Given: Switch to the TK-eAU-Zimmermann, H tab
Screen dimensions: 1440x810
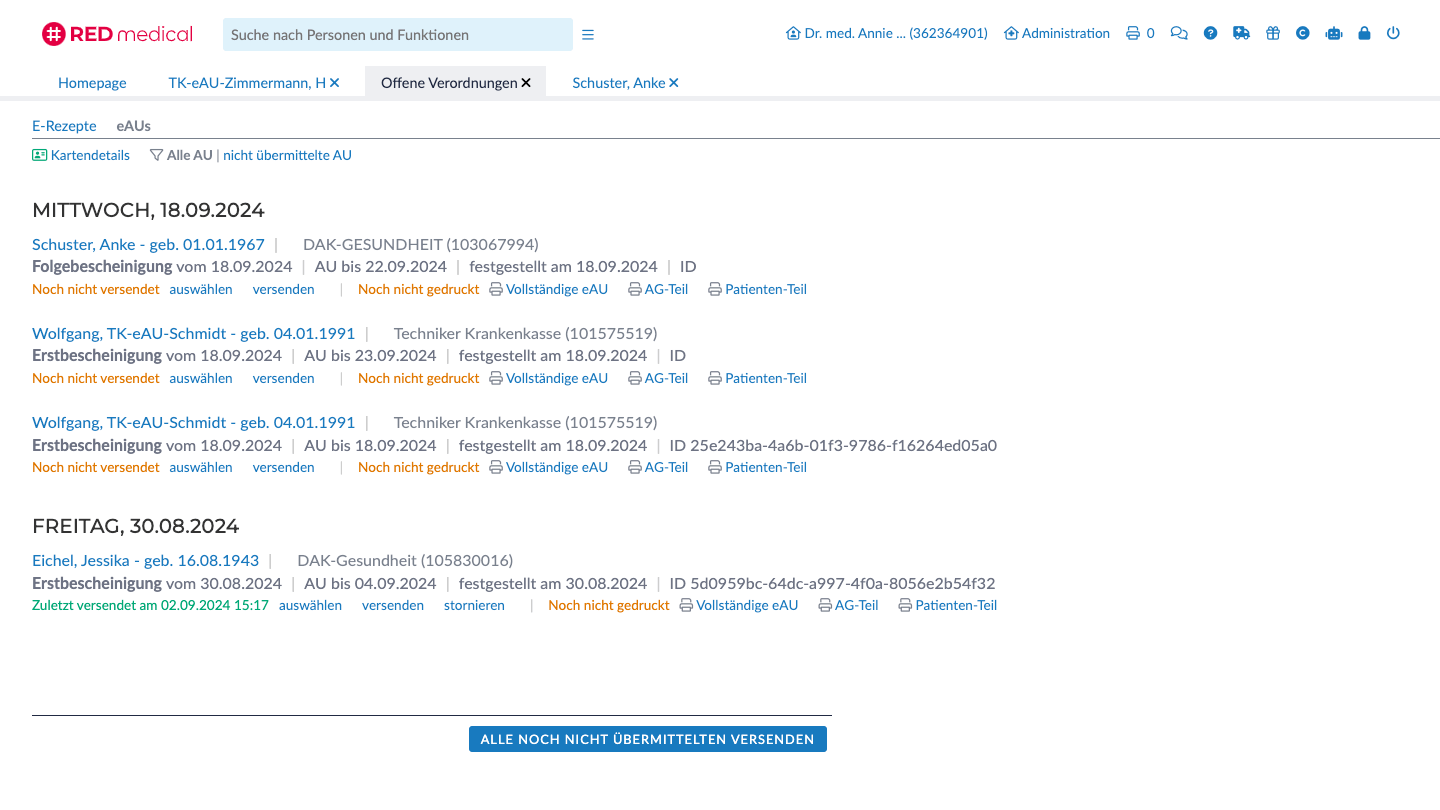Looking at the screenshot, I should tap(247, 83).
